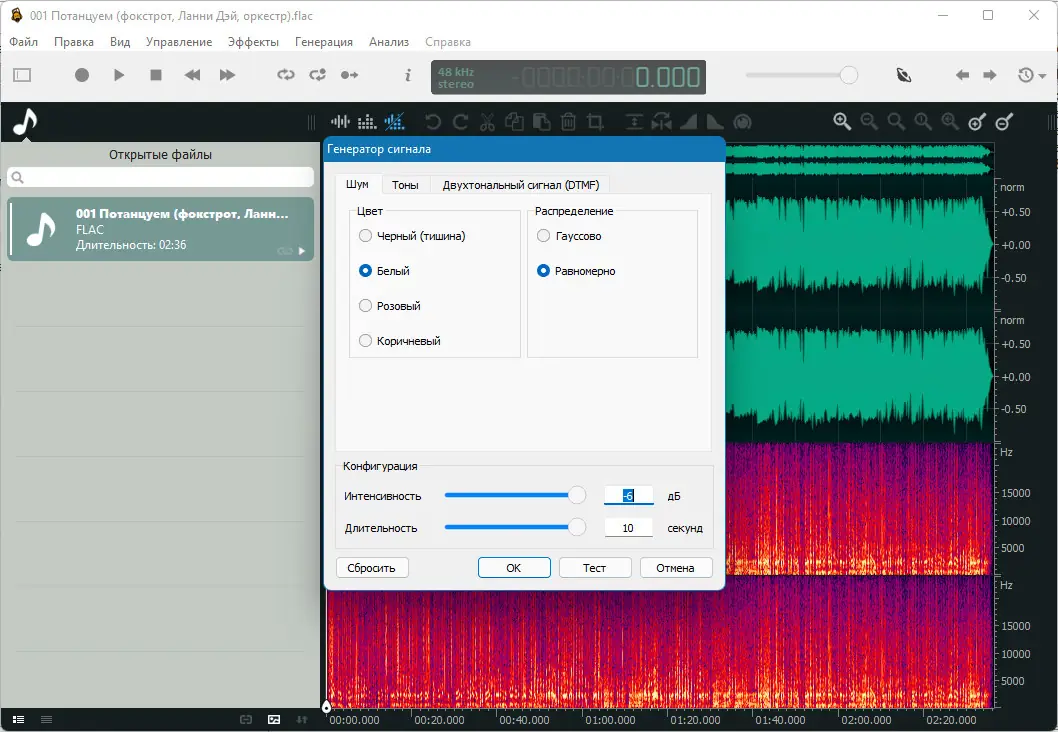
Task: Select the Коричневый noise option
Action: [x=366, y=341]
